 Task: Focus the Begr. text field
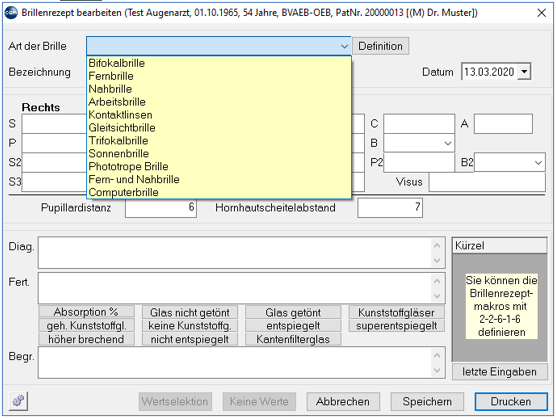(241, 362)
